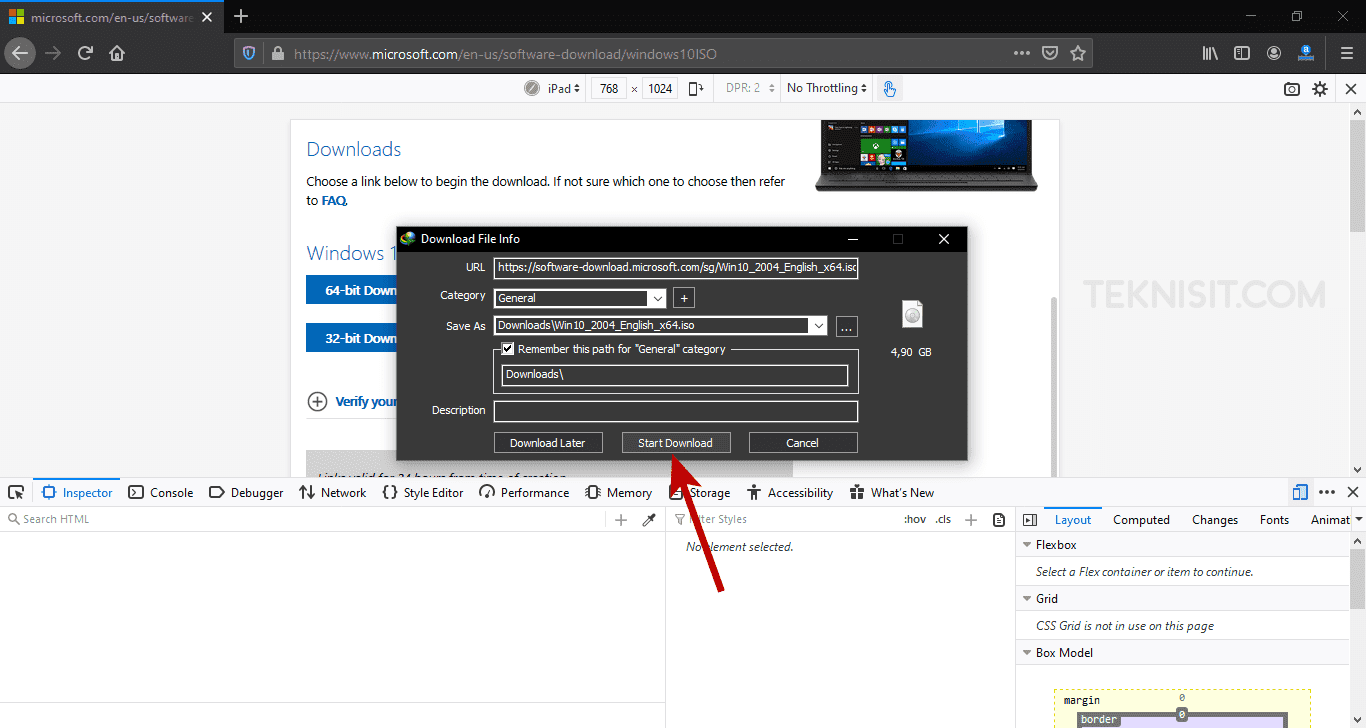Click the tracking protection shield icon
Viewport: 1366px width, 728px height.
(249, 54)
